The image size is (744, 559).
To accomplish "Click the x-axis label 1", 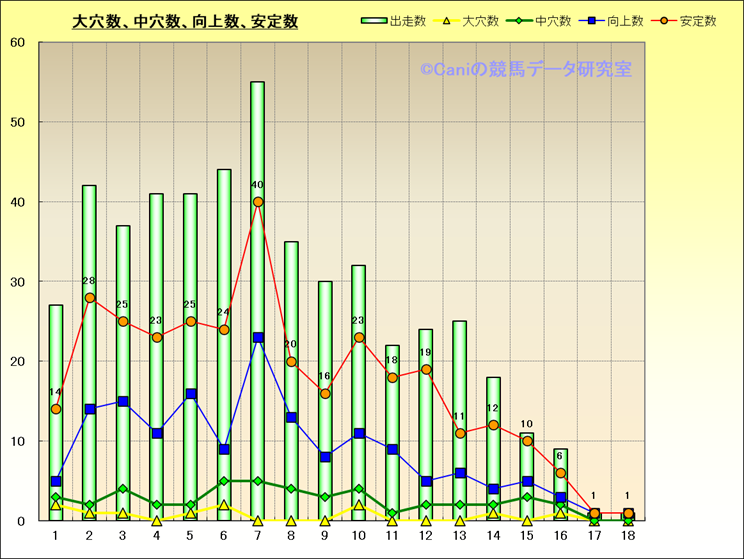I will (56, 537).
